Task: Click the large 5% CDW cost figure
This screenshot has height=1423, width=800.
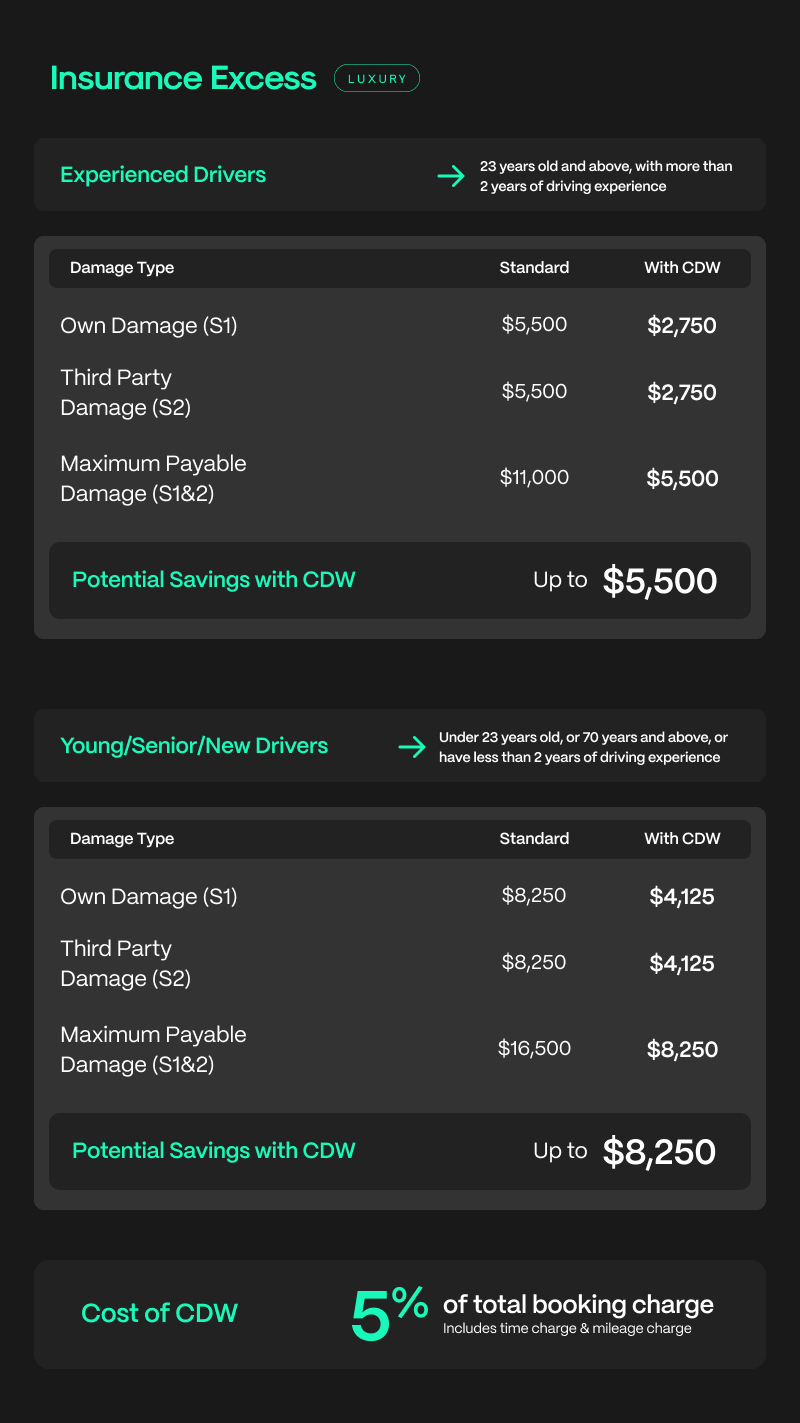Action: (x=389, y=1314)
